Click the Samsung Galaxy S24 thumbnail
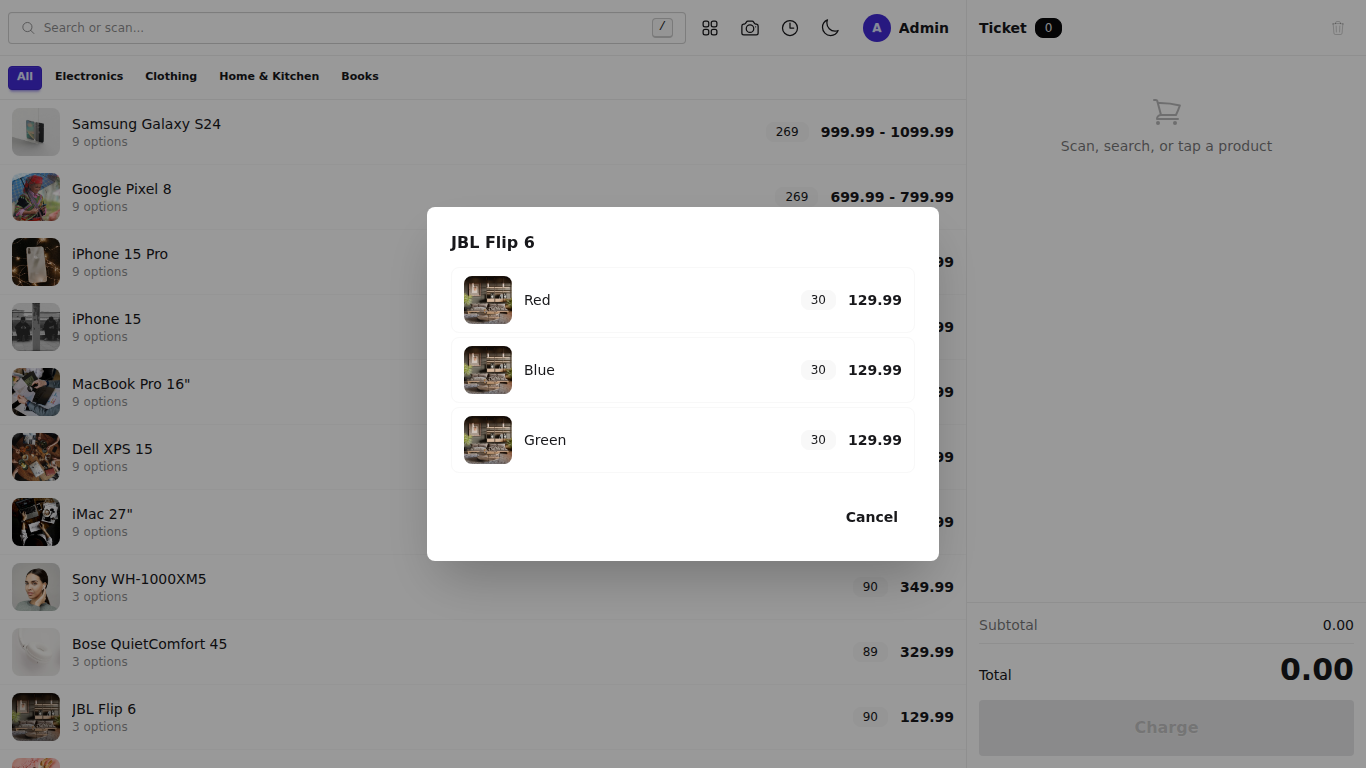Image resolution: width=1366 pixels, height=768 pixels. pos(36,132)
